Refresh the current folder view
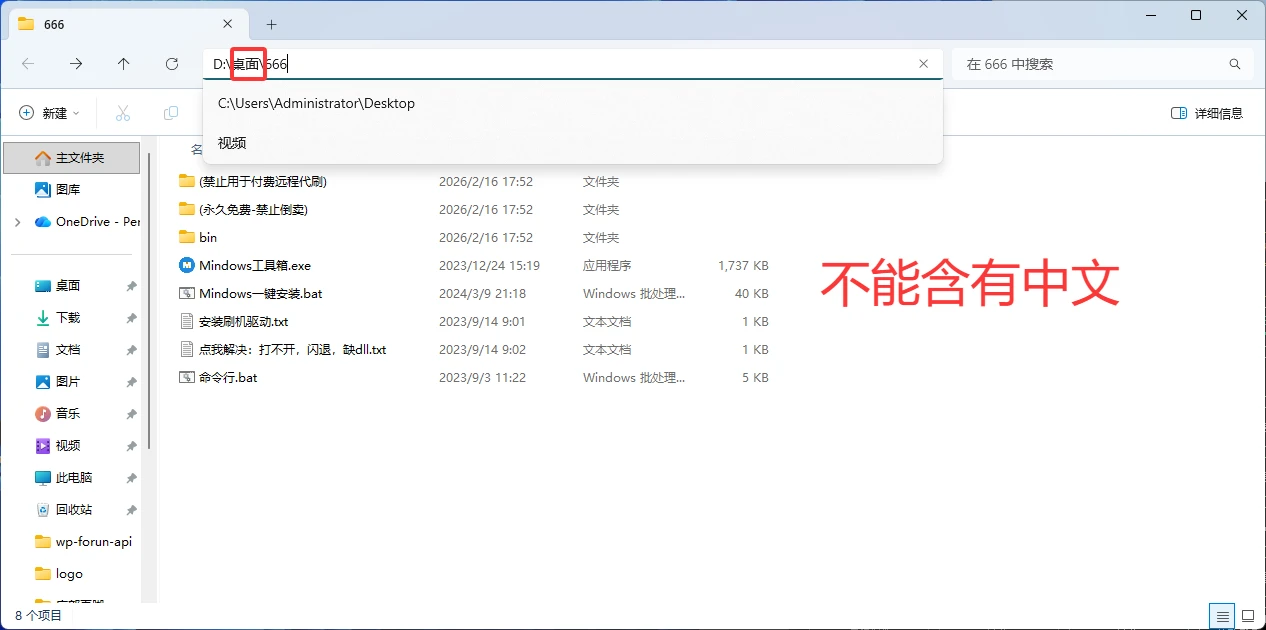This screenshot has height=630, width=1266. coord(172,64)
